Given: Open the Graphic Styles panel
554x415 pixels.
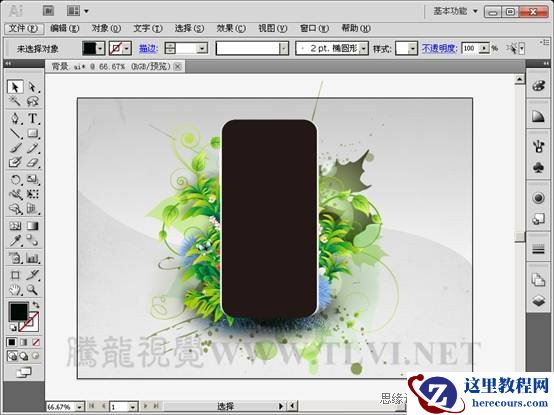Looking at the screenshot, I should pyautogui.click(x=538, y=219).
